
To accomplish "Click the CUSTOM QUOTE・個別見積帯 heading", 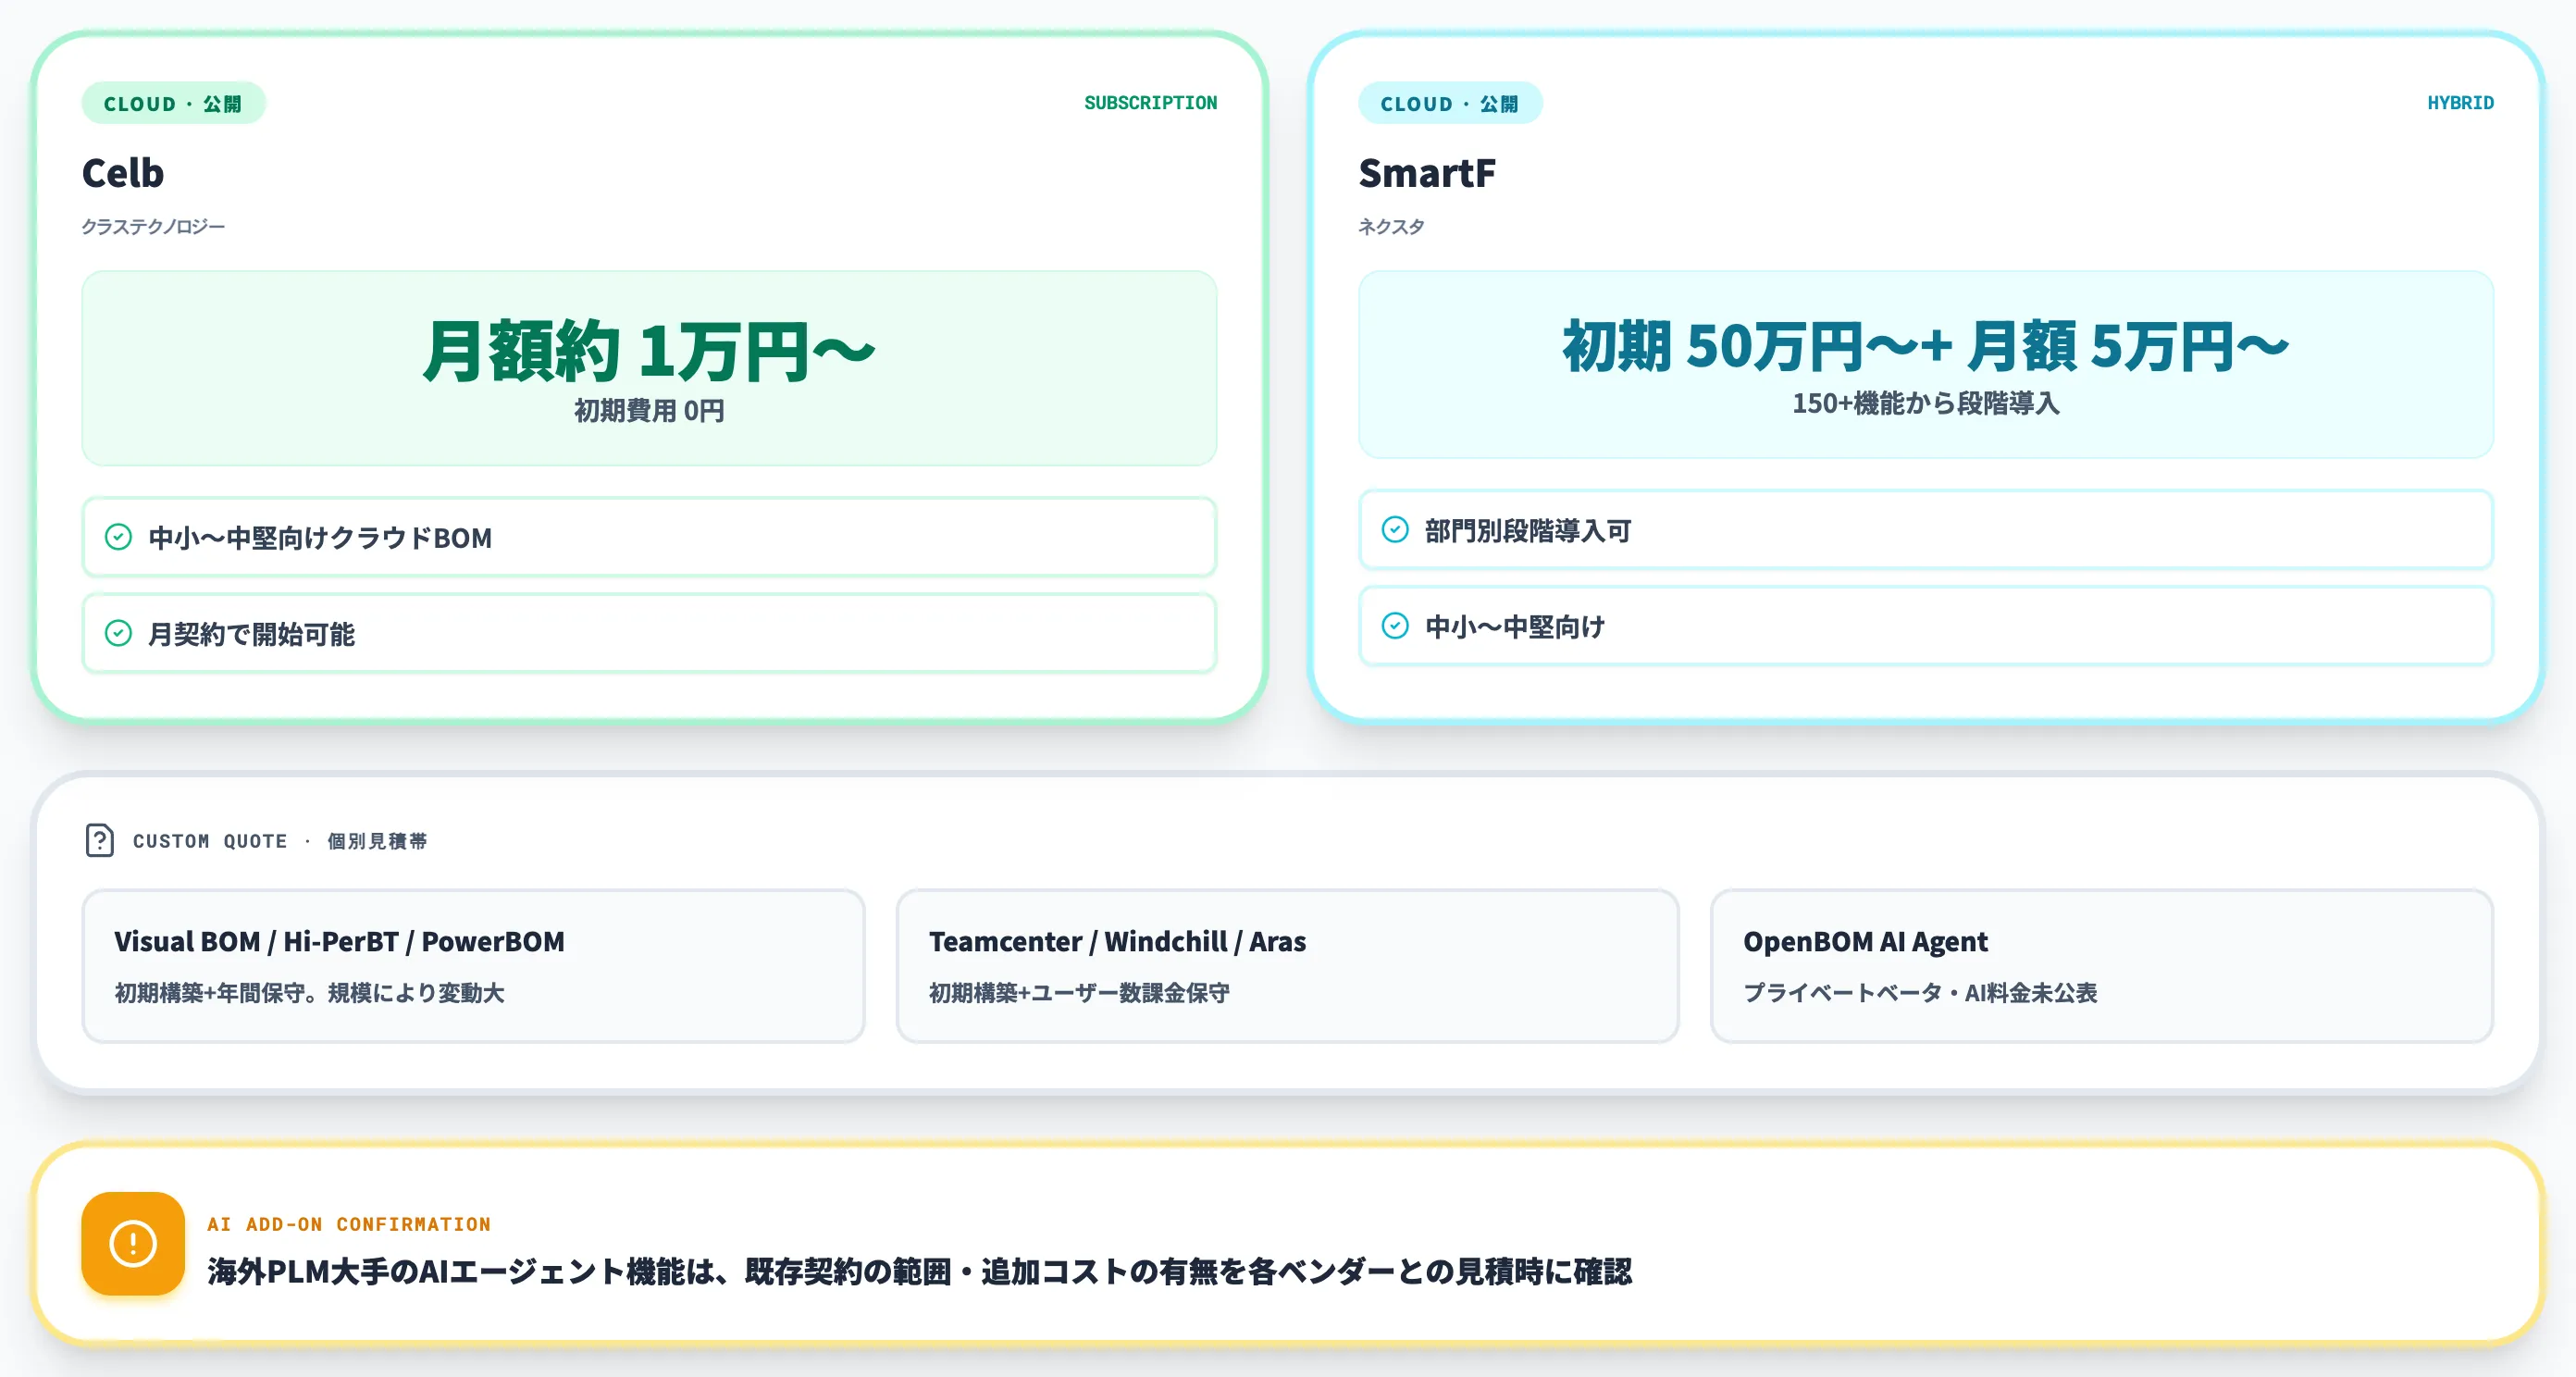I will [280, 841].
